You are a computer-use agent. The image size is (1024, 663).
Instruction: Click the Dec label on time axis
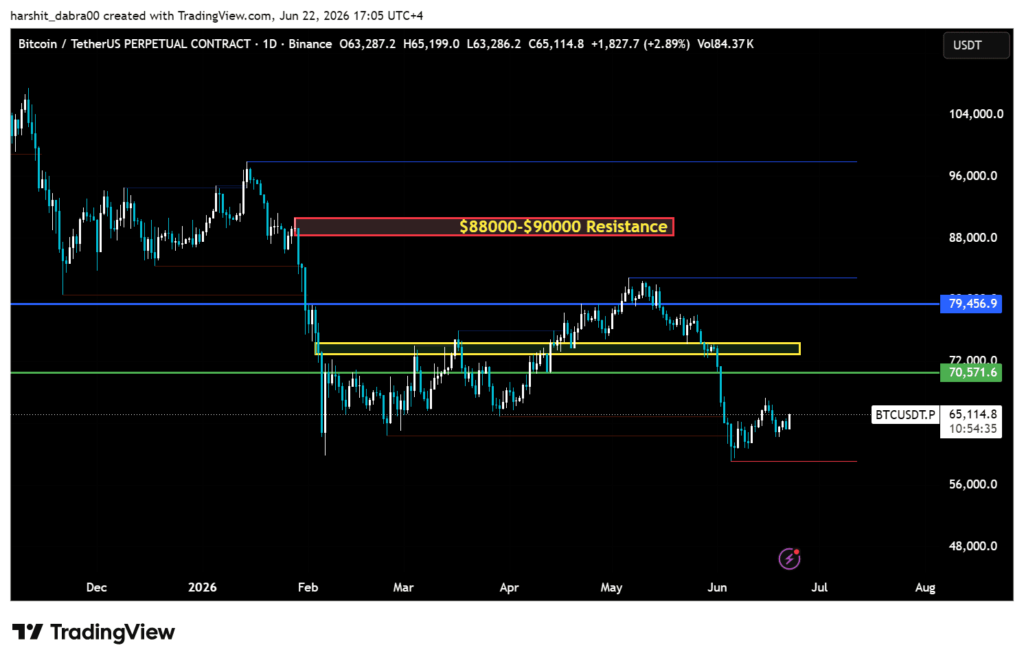(97, 587)
